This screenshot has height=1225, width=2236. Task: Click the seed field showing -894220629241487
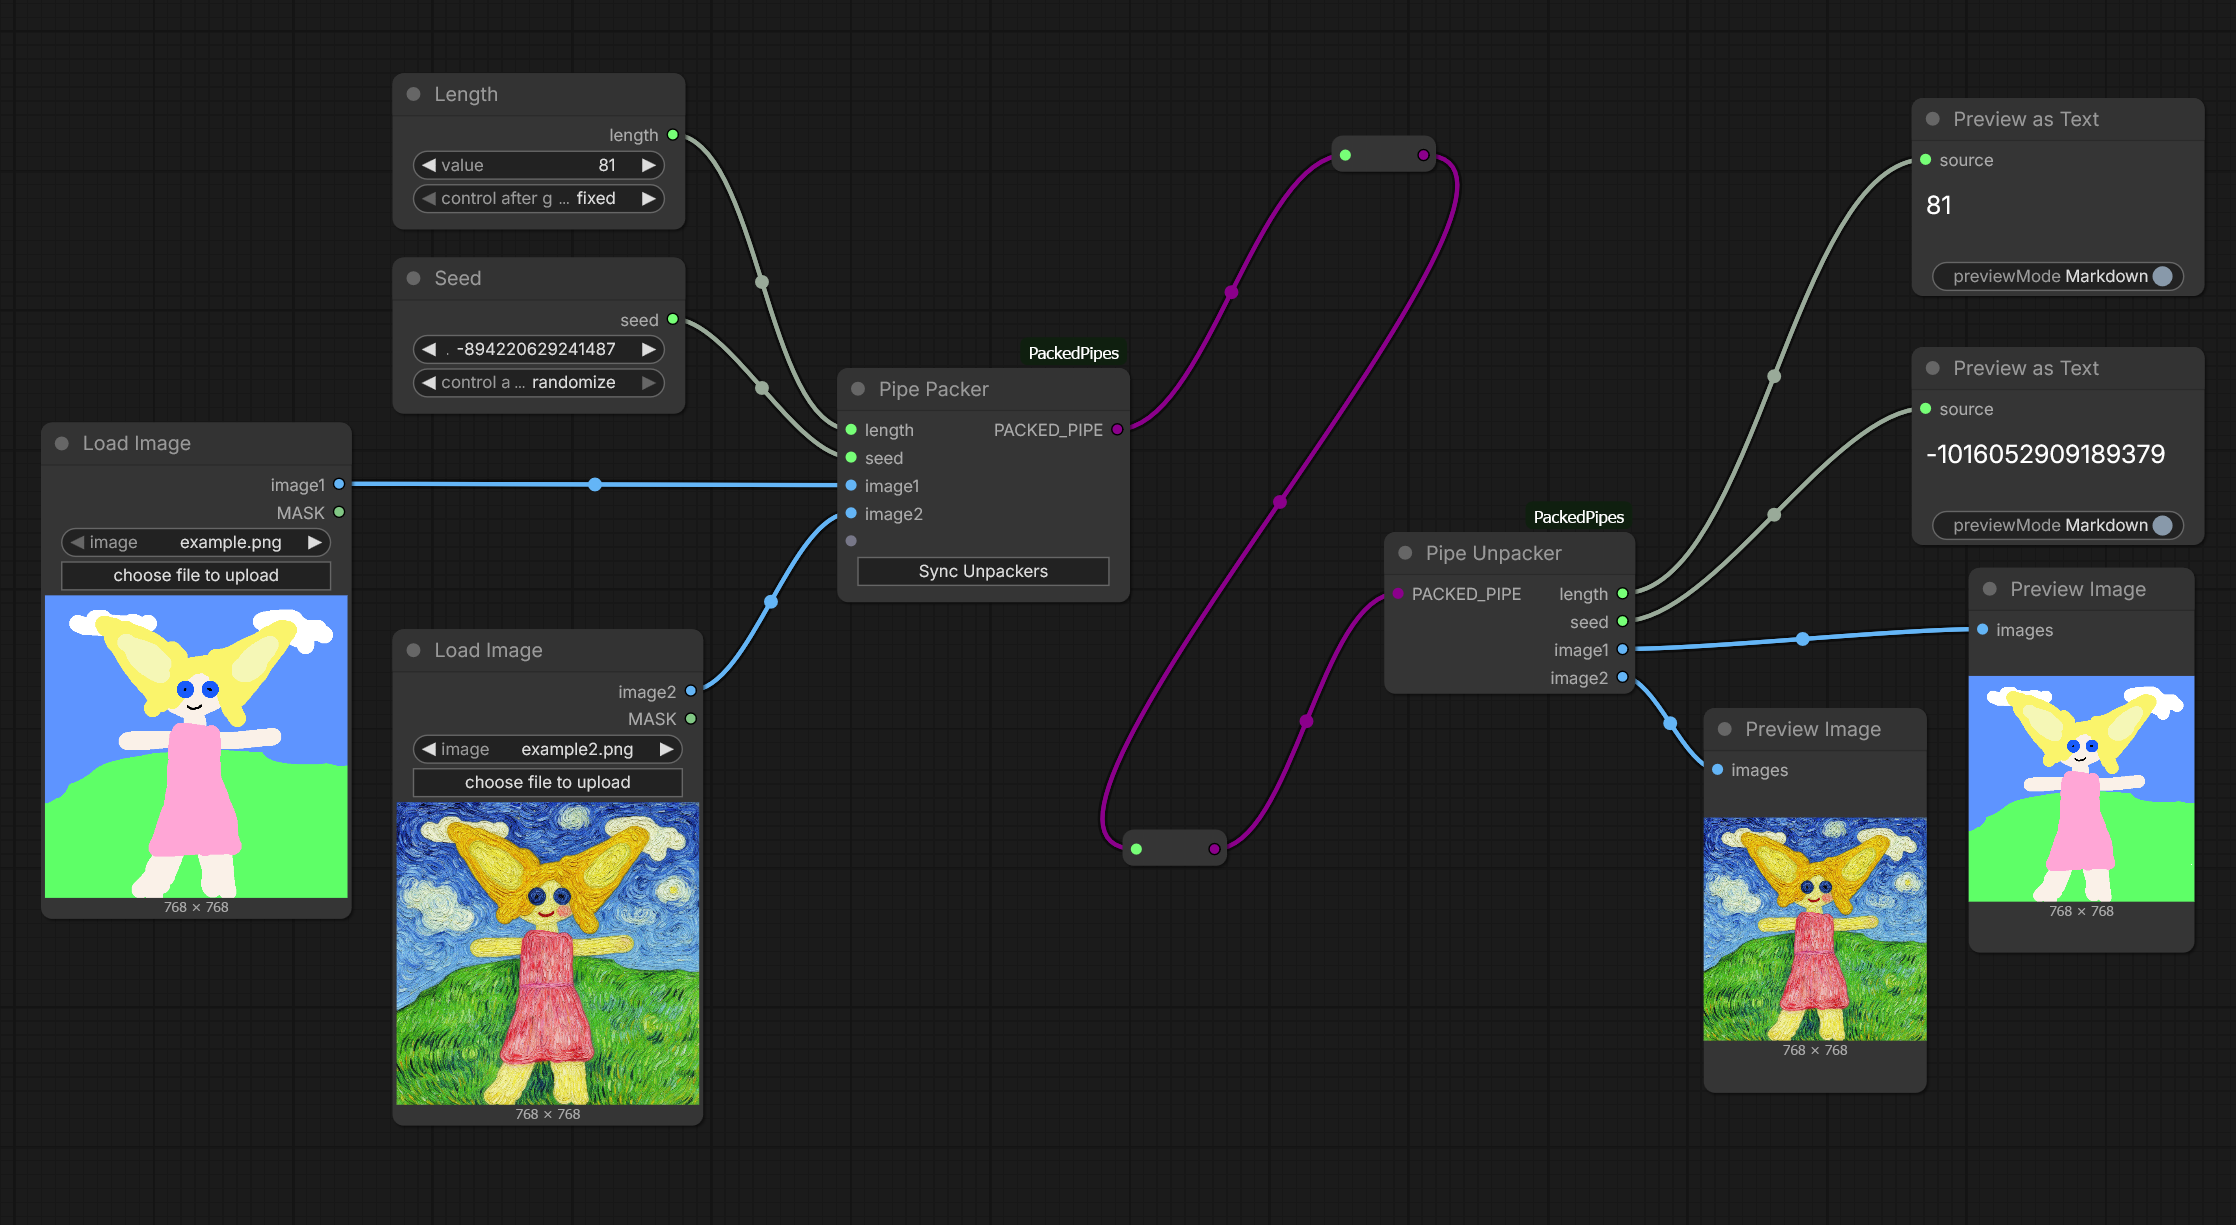[x=539, y=349]
